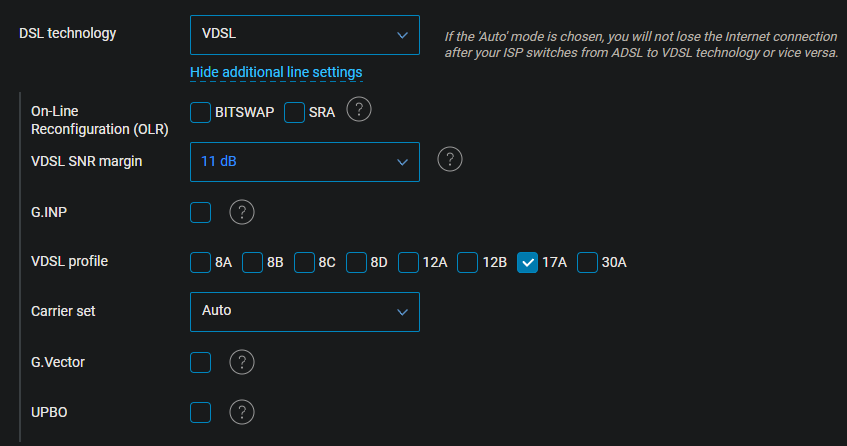The height and width of the screenshot is (446, 847).
Task: Open the UPBO help icon
Action: coord(241,413)
